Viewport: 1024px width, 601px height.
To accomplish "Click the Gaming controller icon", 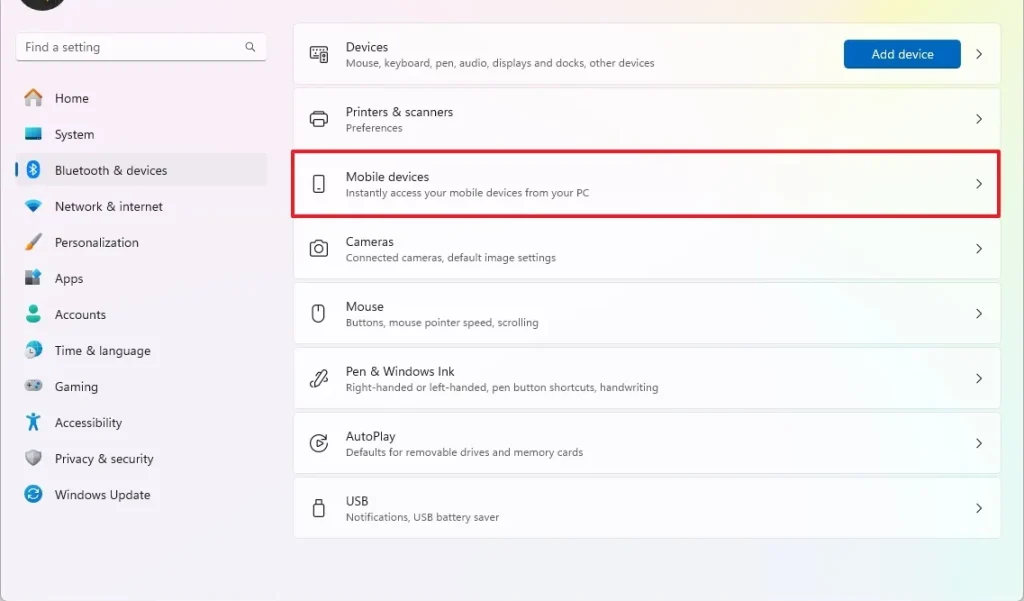I will coord(33,386).
